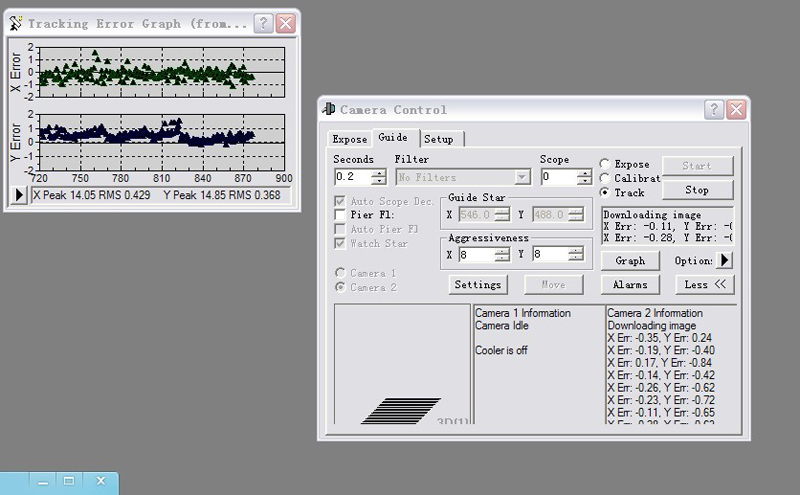Click Aggressiveness X field
800x495 pixels.
tap(477, 254)
